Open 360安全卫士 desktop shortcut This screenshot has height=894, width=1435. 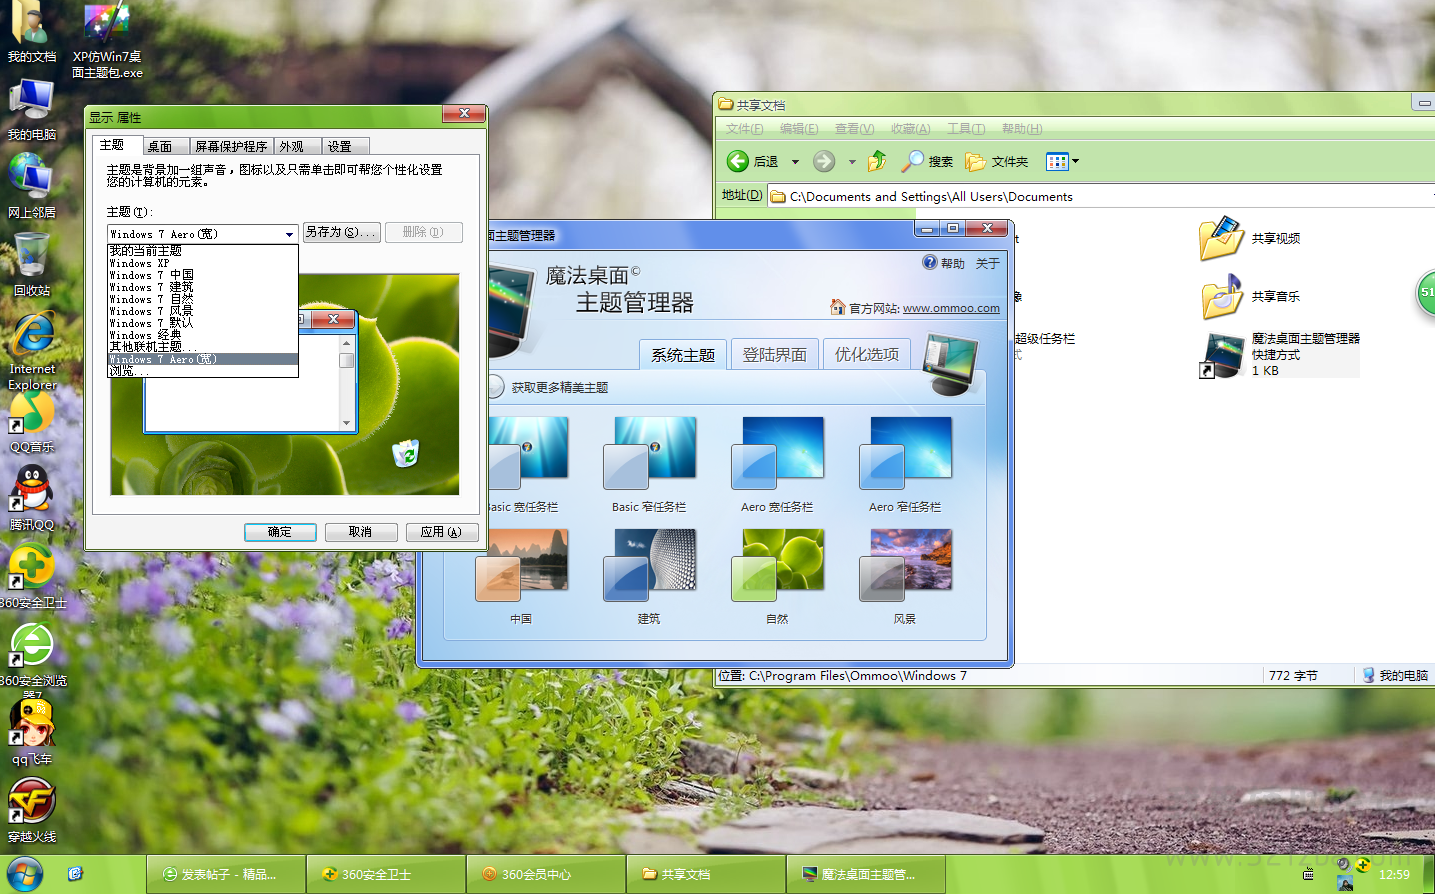[x=32, y=577]
